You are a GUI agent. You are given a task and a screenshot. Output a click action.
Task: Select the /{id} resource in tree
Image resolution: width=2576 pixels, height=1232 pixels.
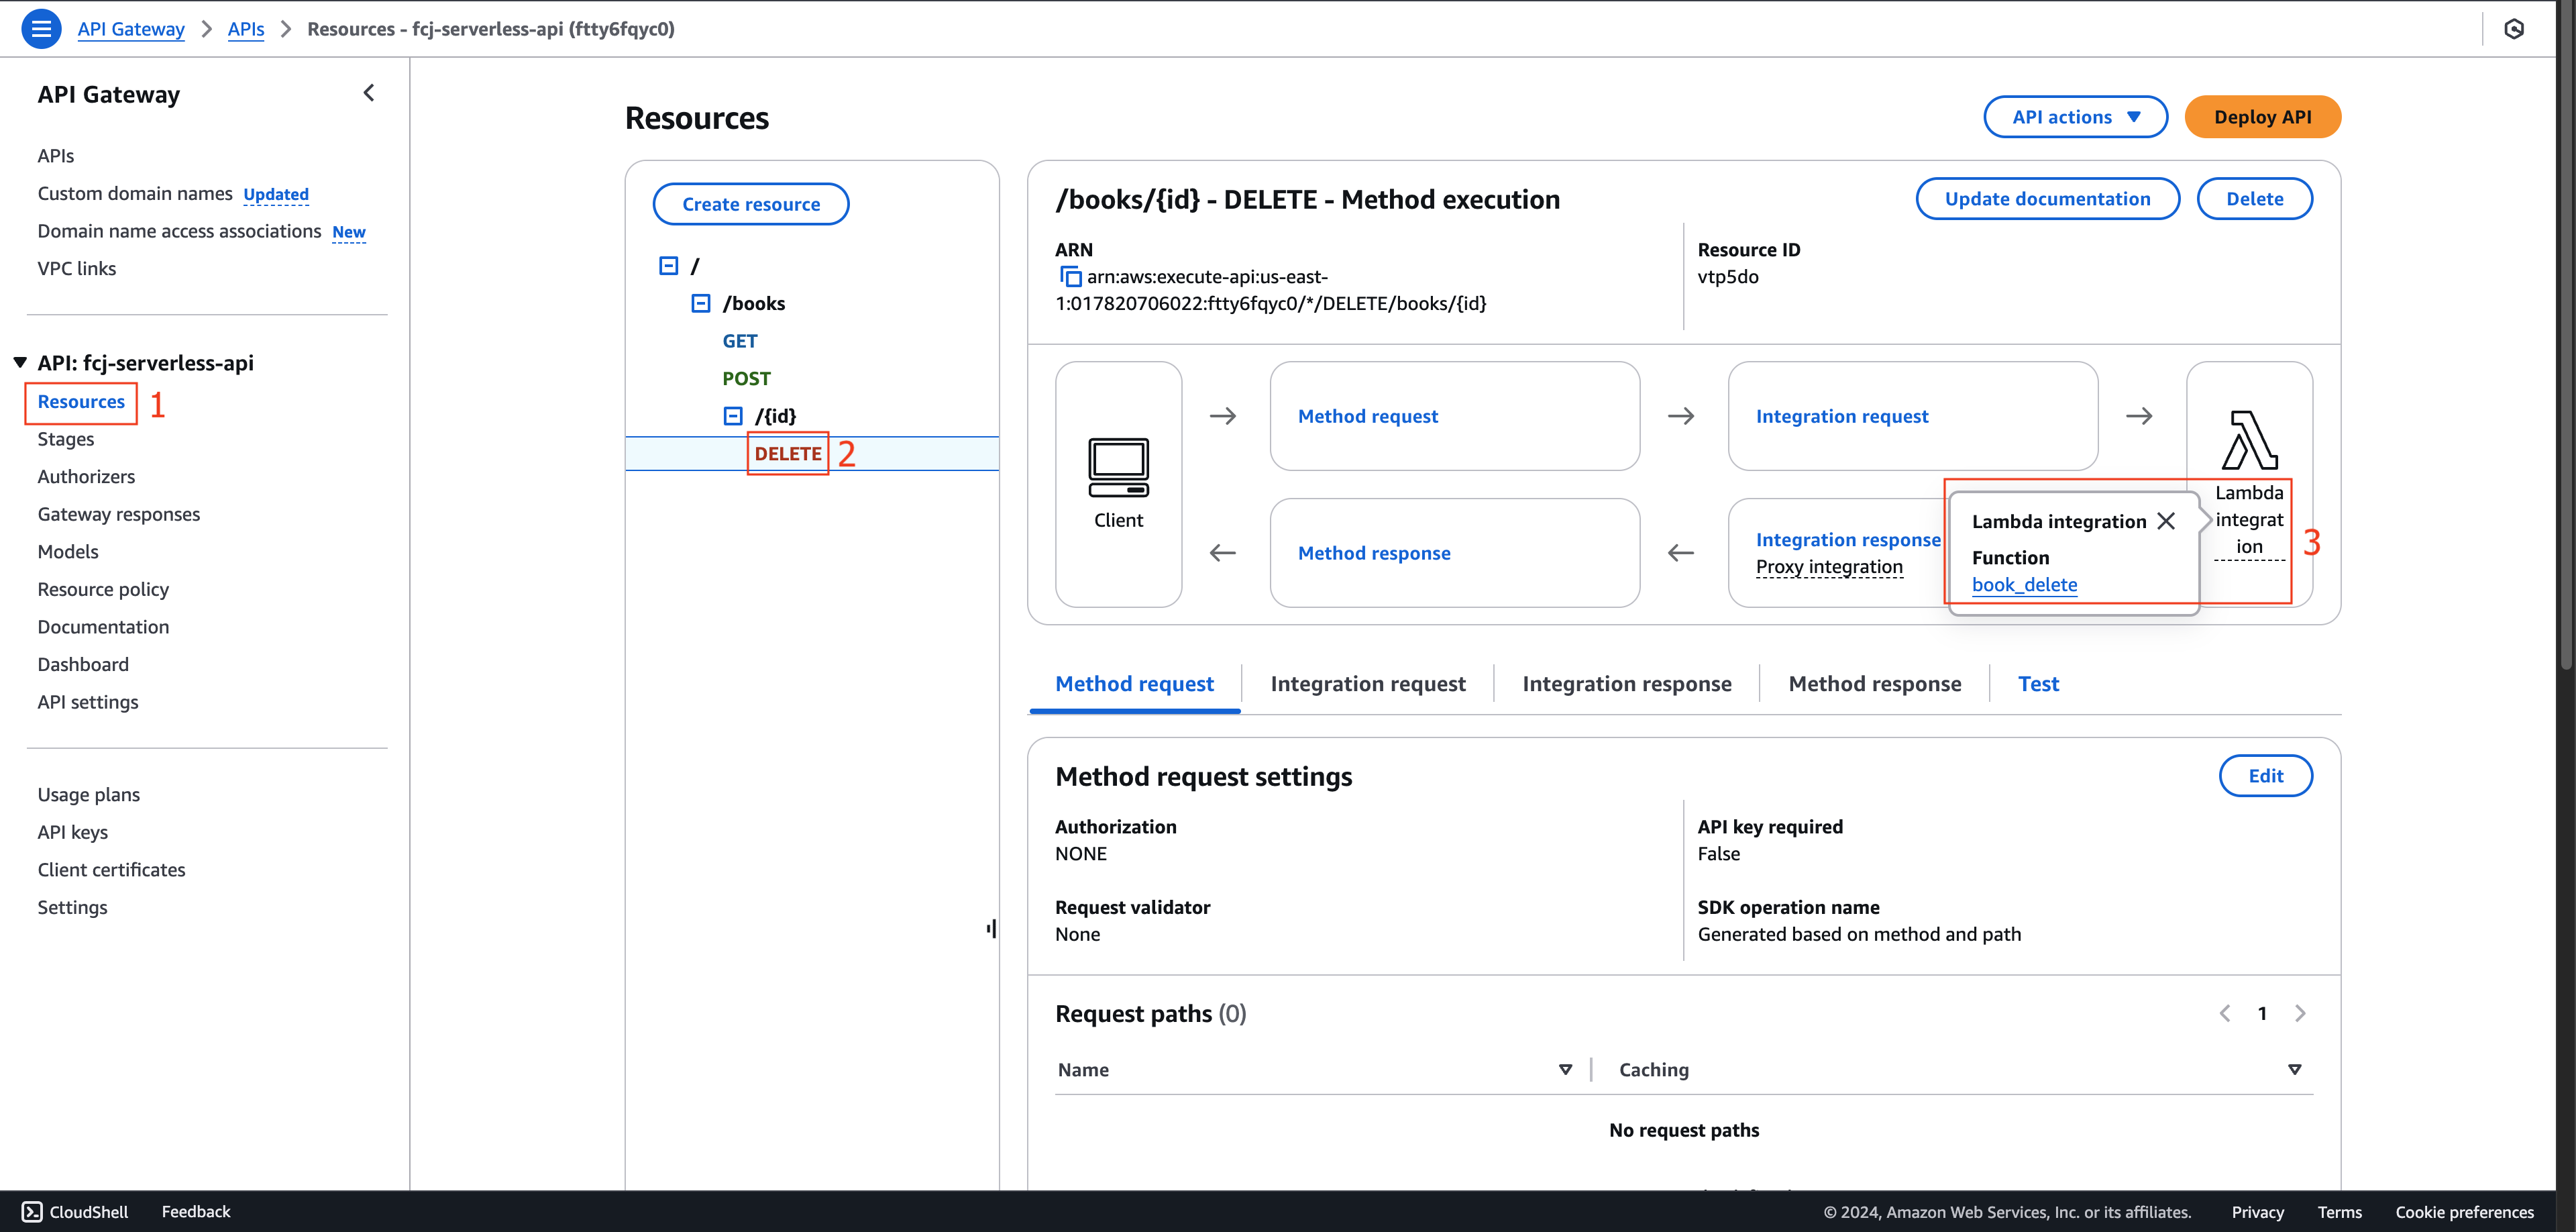click(775, 416)
